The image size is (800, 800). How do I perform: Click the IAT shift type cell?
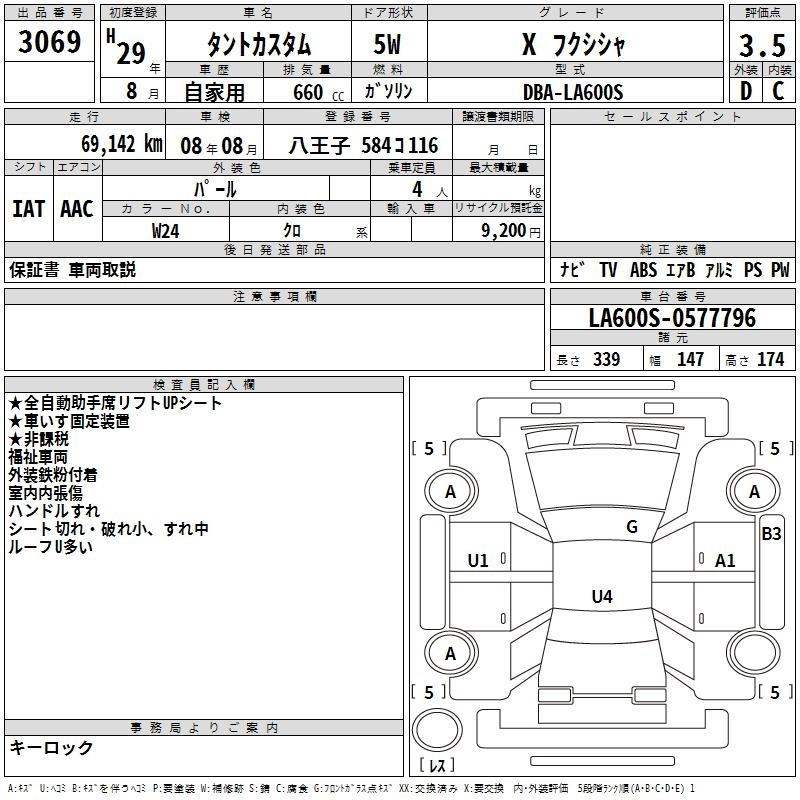click(x=28, y=208)
